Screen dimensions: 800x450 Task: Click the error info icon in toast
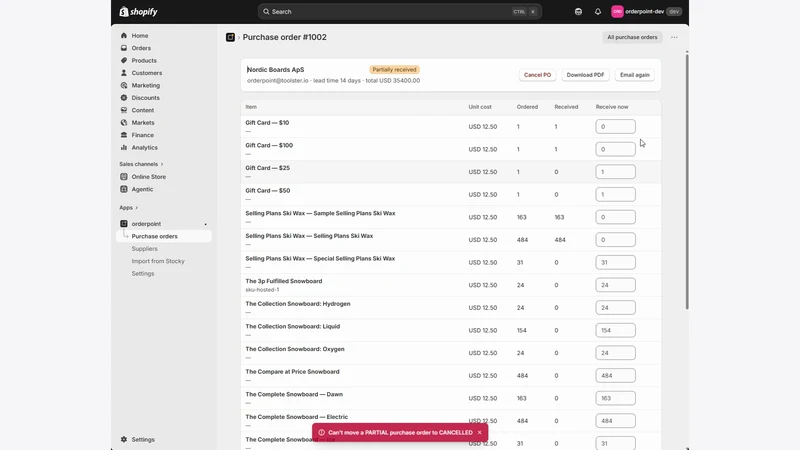(321, 432)
